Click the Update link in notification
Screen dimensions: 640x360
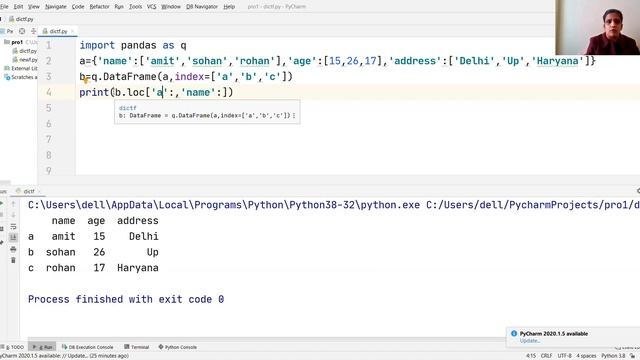[x=530, y=340]
